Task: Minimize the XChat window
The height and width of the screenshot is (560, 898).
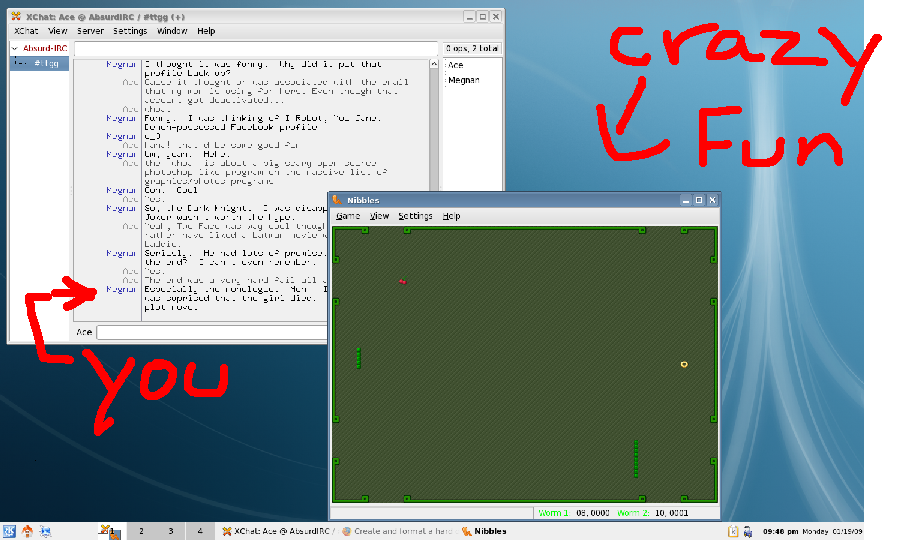Action: (x=470, y=17)
